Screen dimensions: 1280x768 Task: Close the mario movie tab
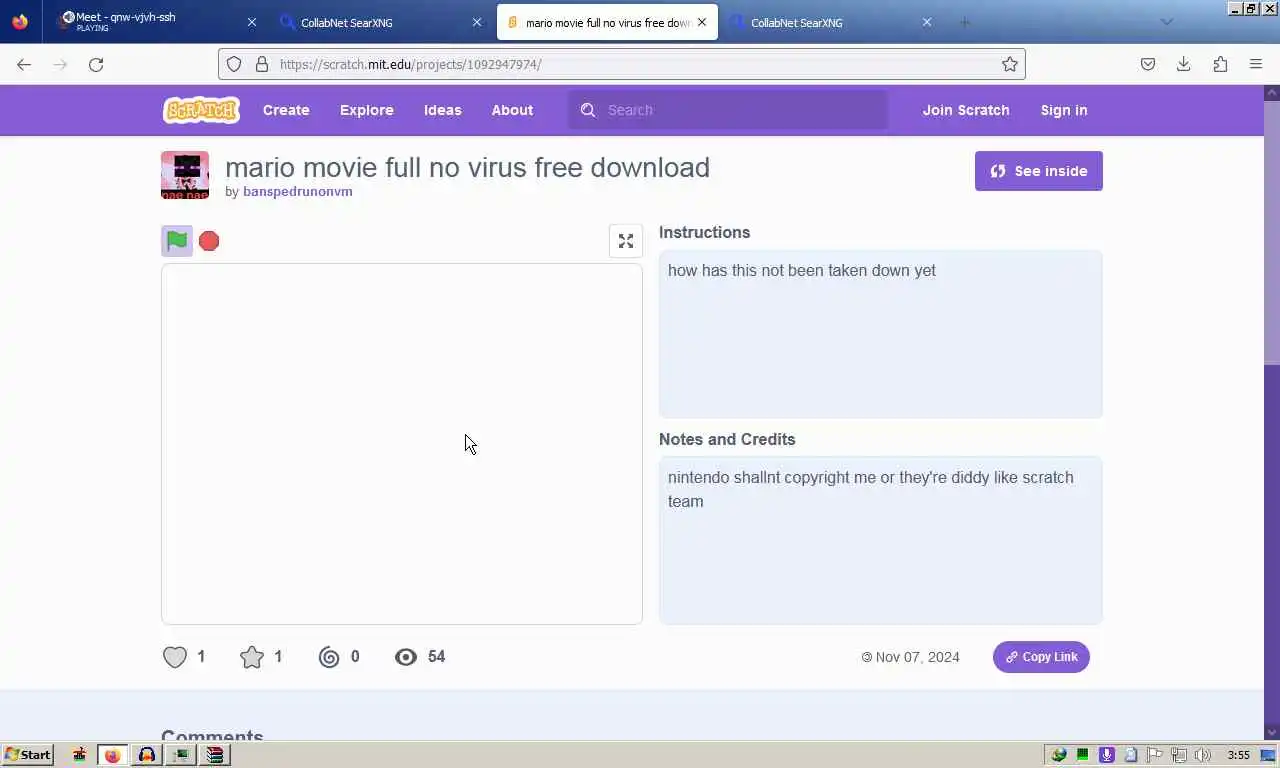[x=702, y=22]
